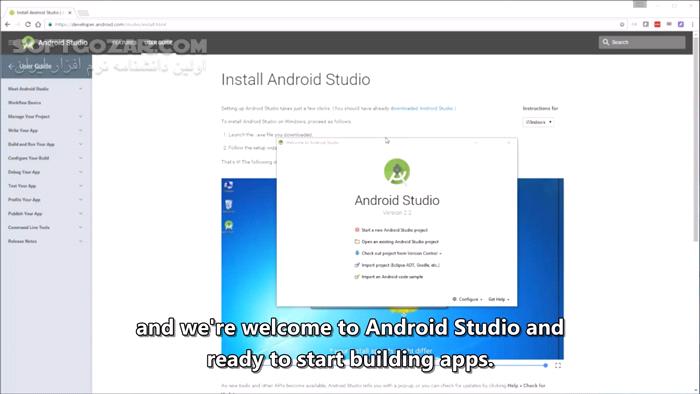Expand the Build and Run Your App chevron
This screenshot has width=700, height=394.
tap(80, 144)
